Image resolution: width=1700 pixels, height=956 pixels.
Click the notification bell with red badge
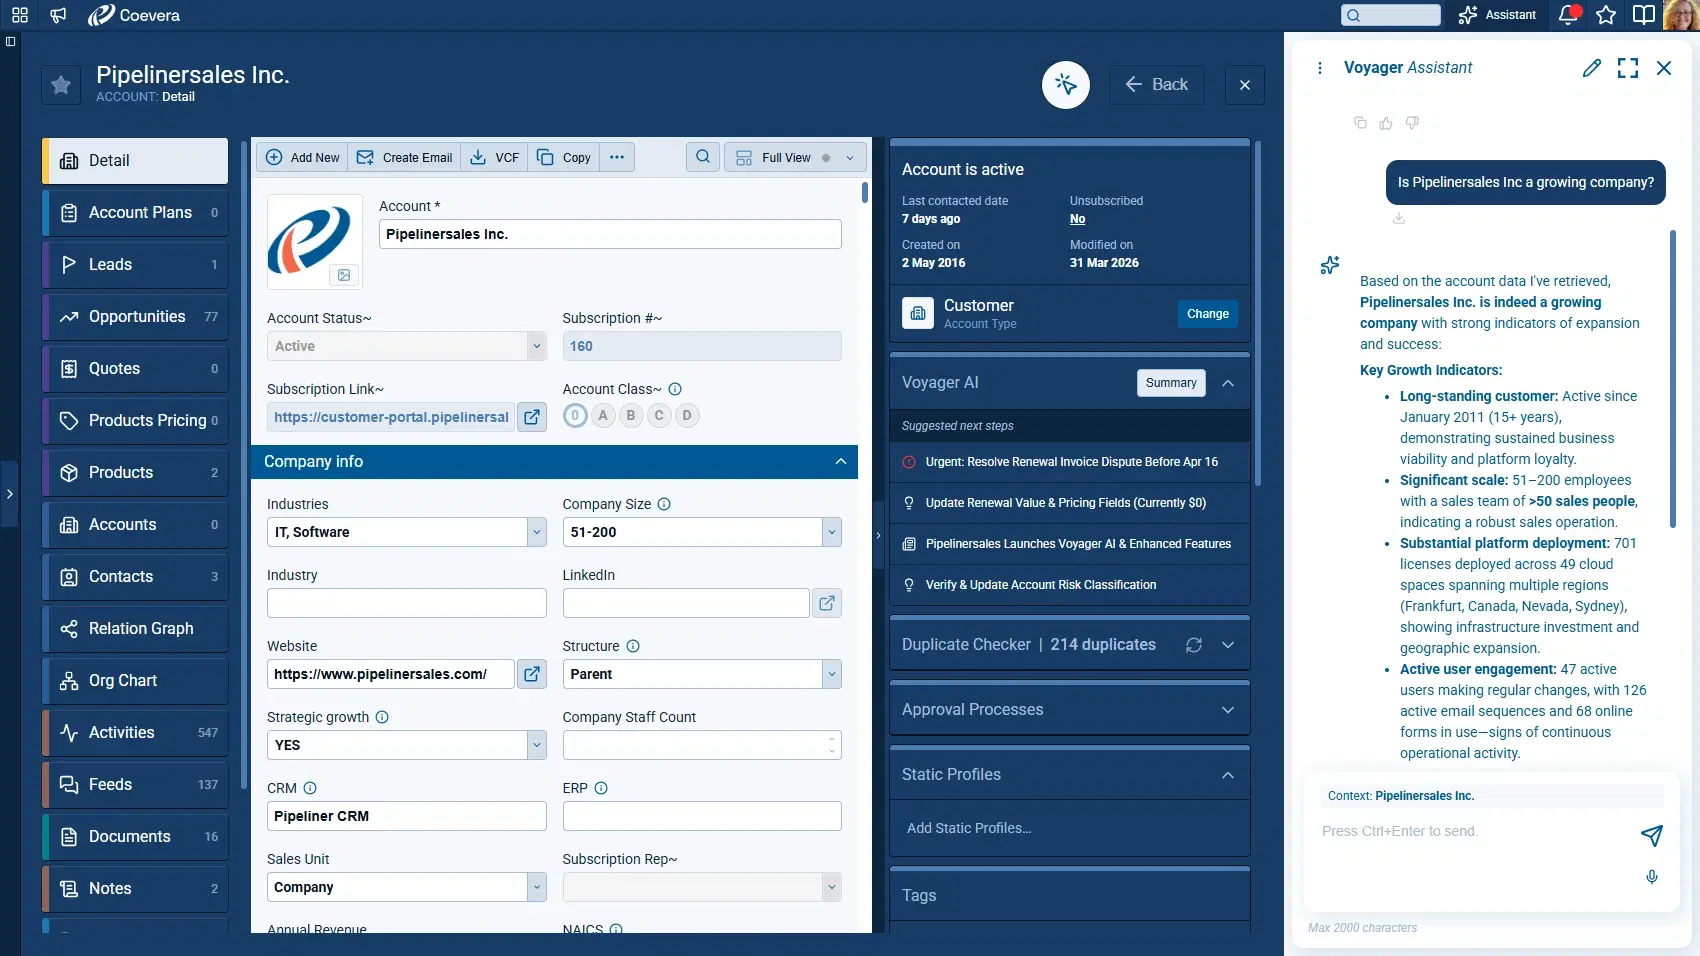(x=1568, y=15)
